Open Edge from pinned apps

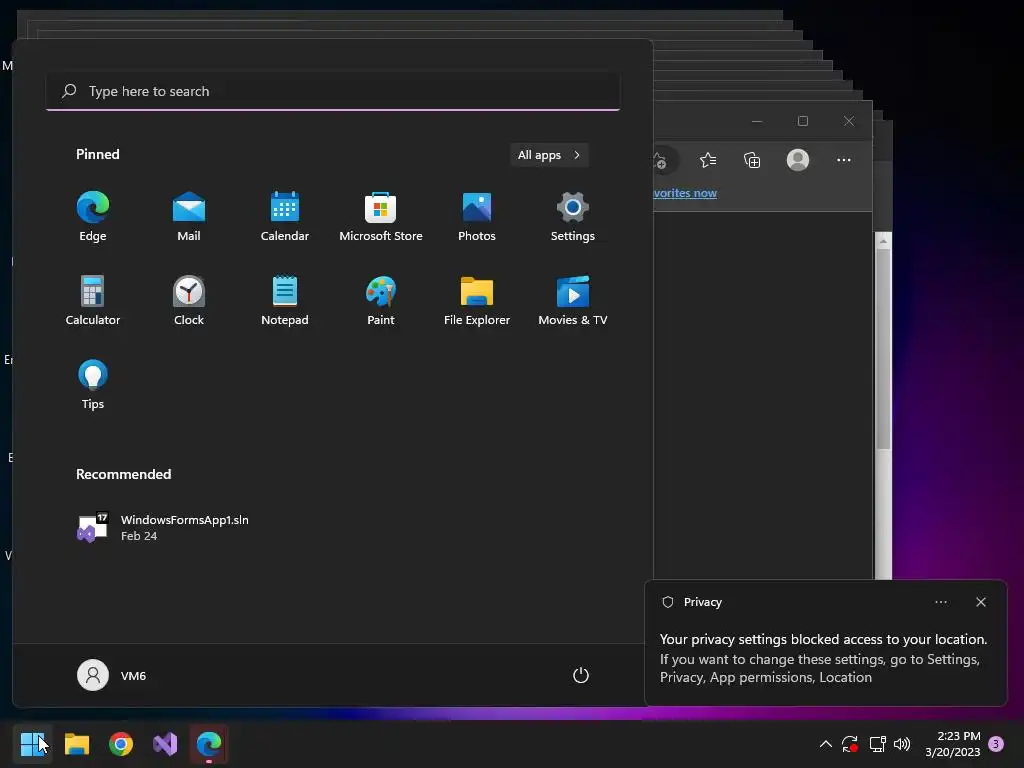pos(93,216)
